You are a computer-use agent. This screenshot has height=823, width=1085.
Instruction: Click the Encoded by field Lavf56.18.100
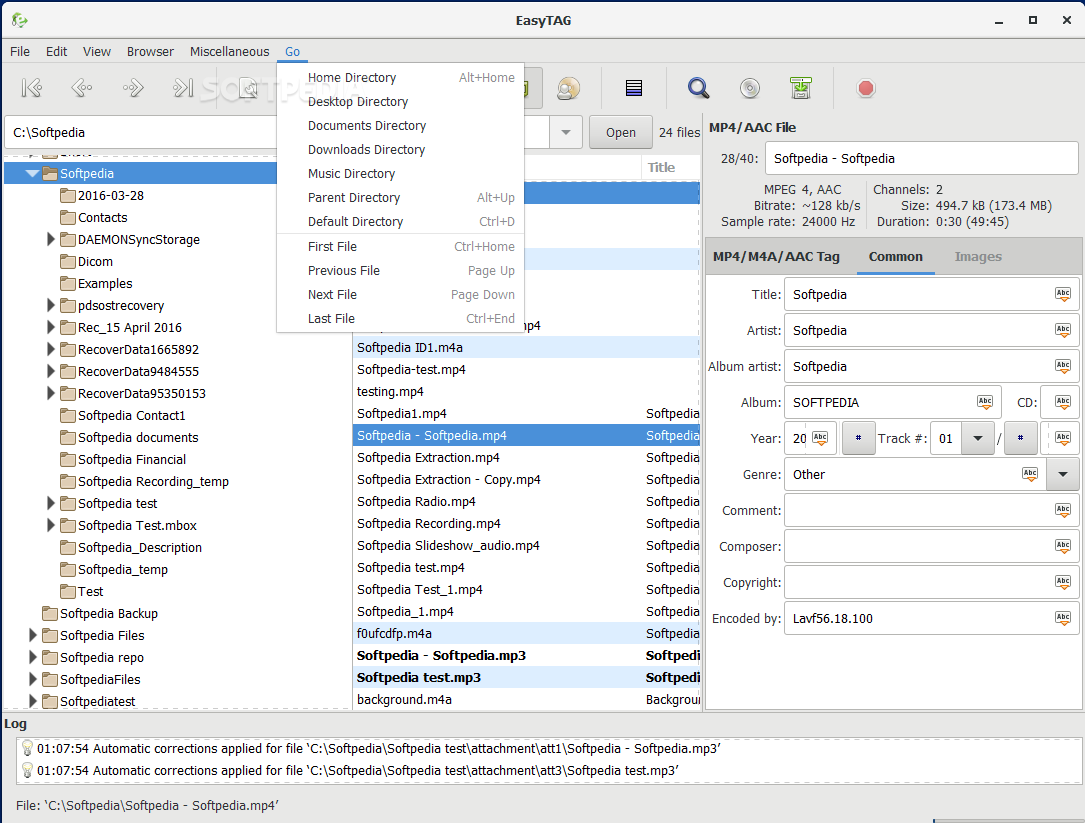(x=931, y=618)
